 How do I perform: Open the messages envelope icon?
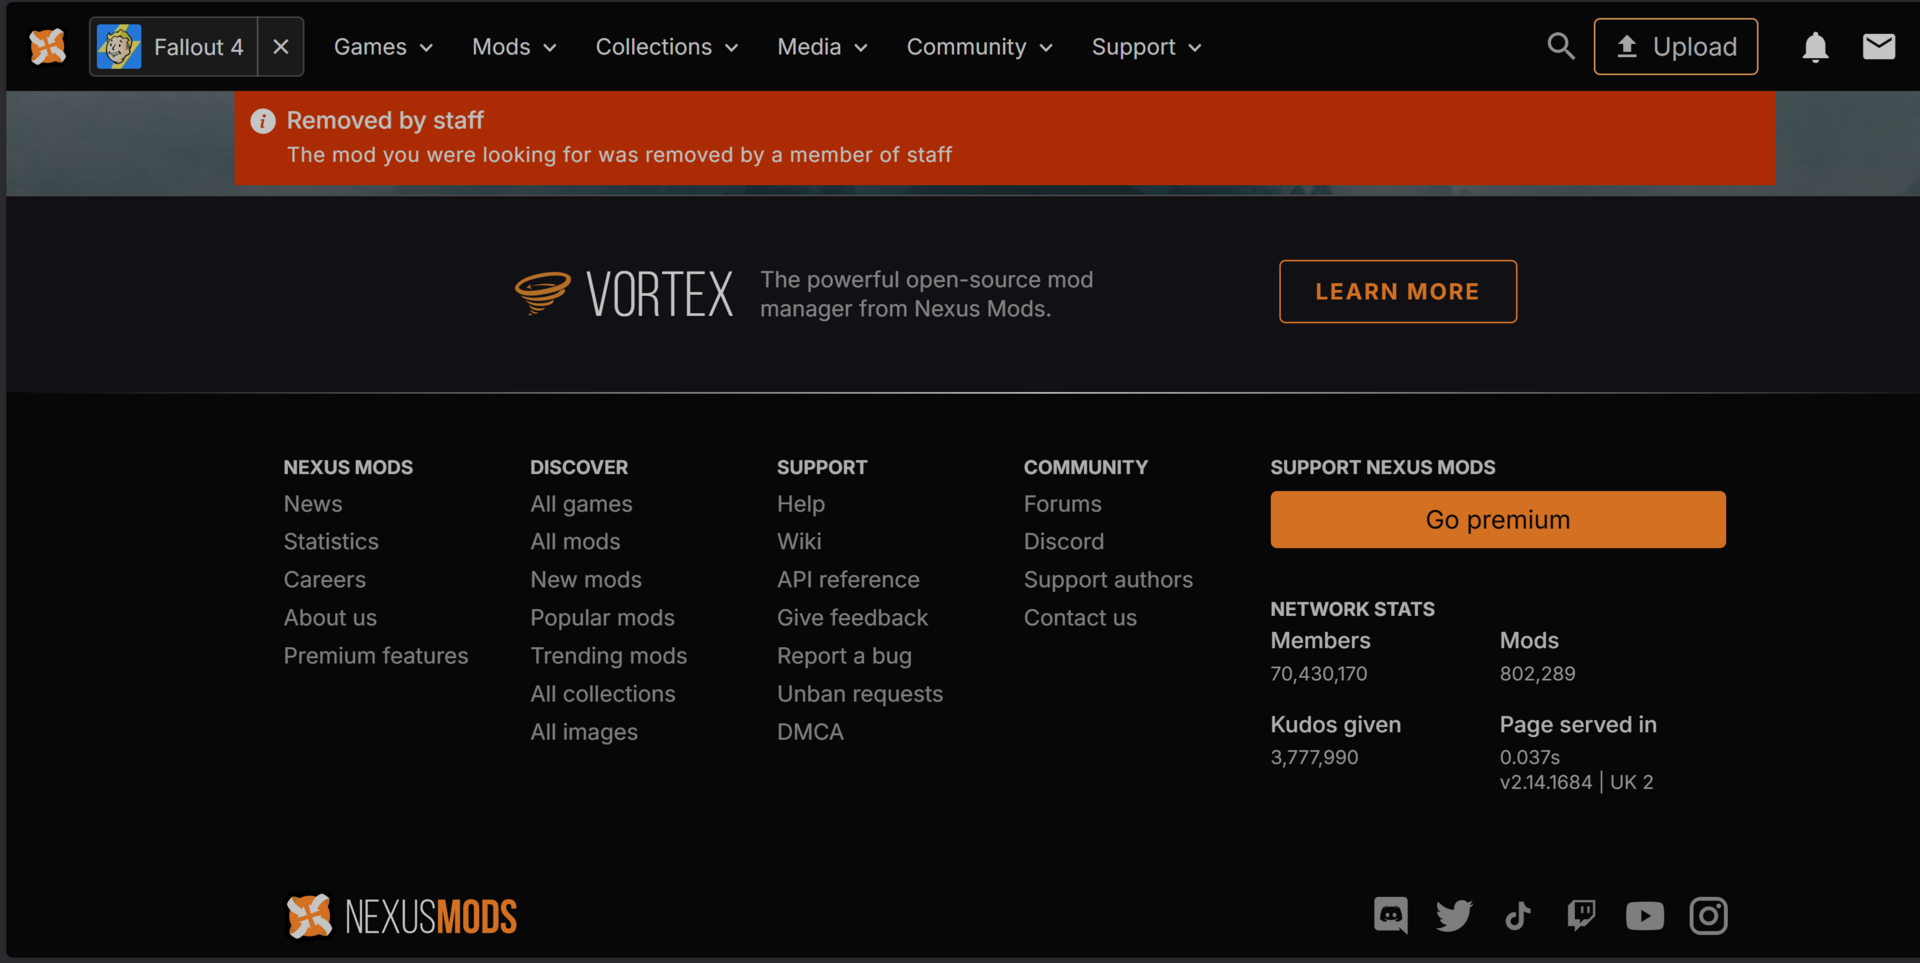click(1879, 47)
